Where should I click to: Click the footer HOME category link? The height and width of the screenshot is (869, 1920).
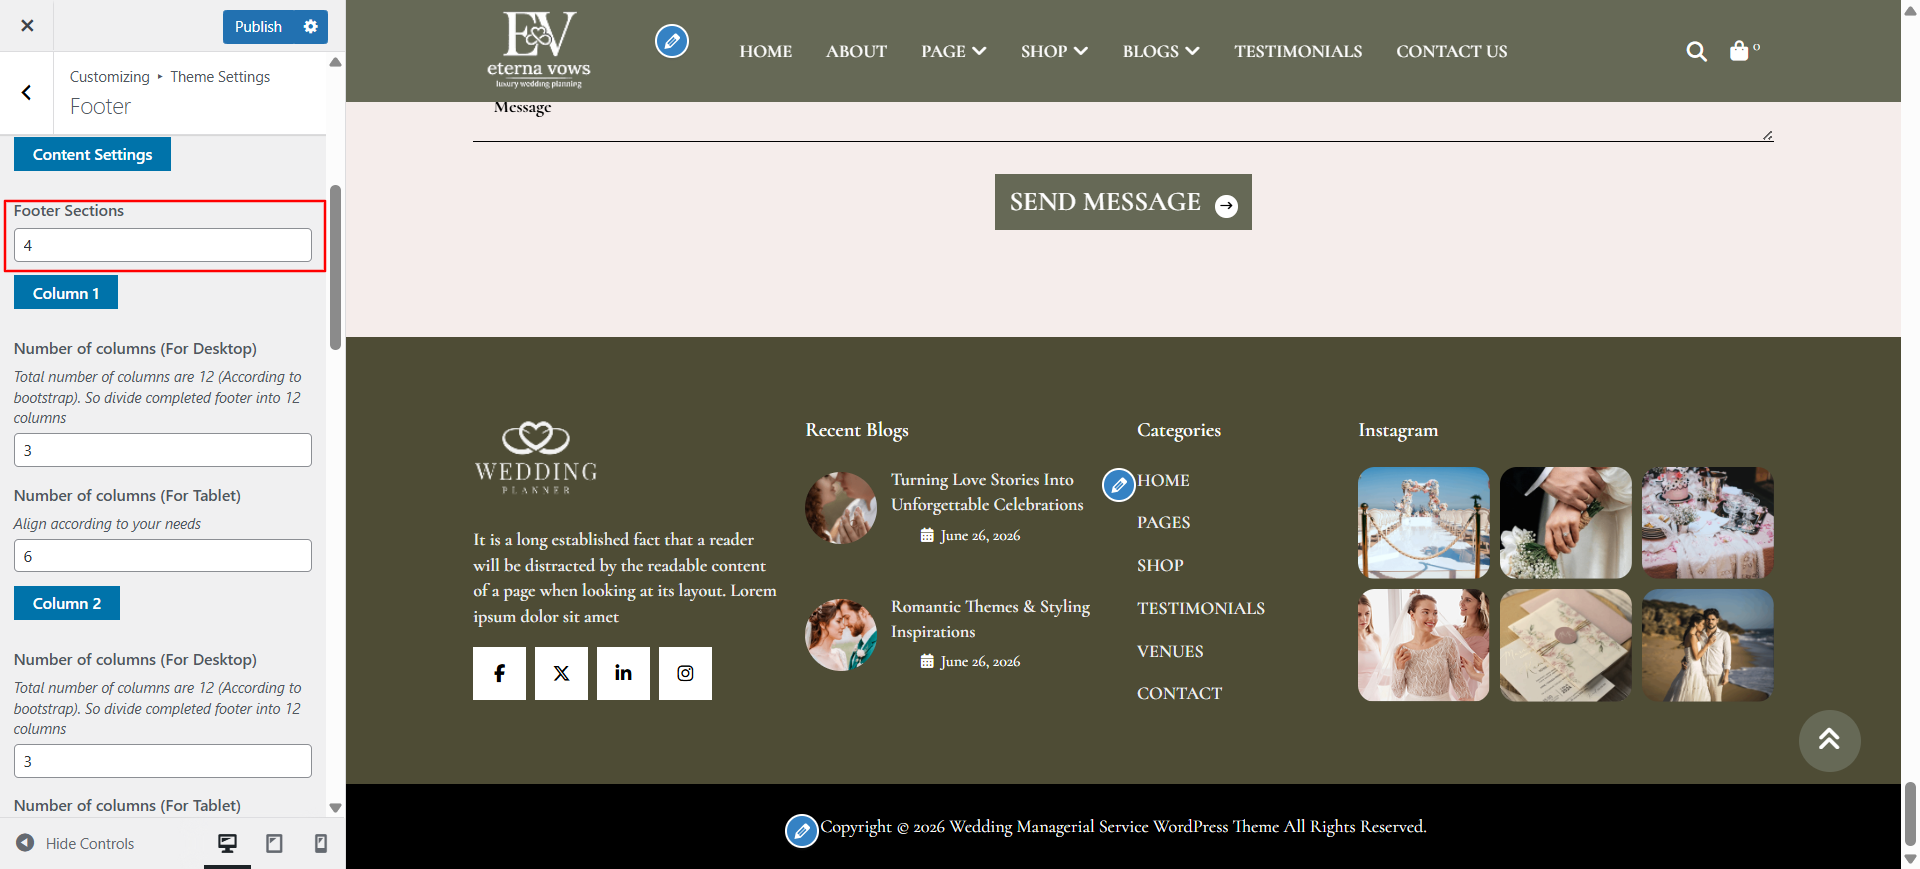coord(1163,480)
